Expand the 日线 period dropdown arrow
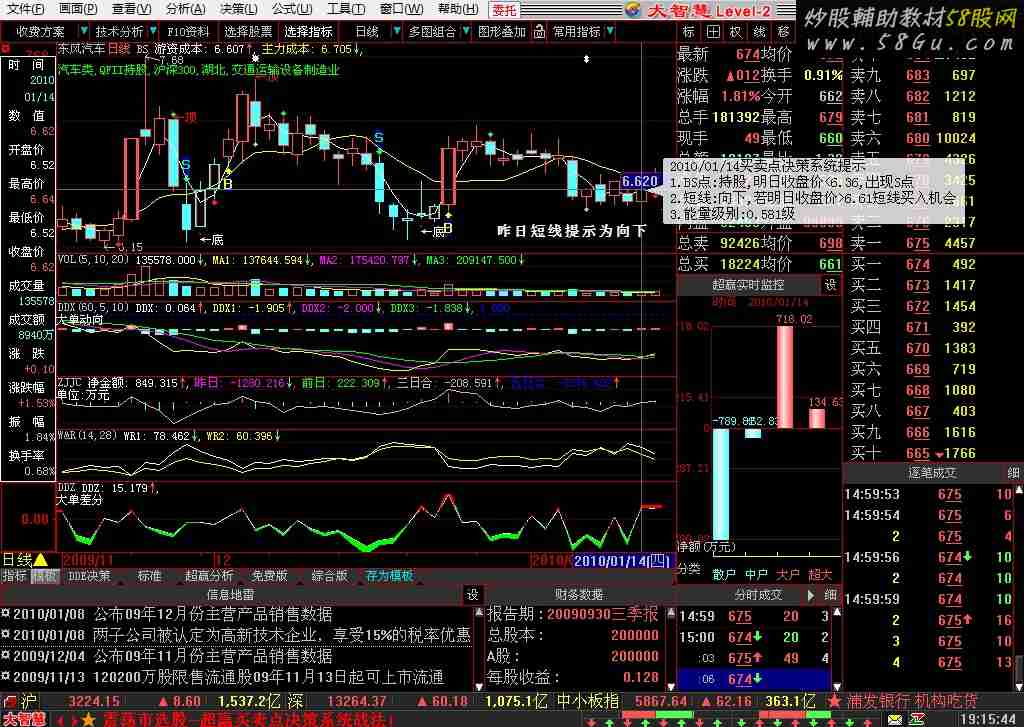 pyautogui.click(x=396, y=31)
